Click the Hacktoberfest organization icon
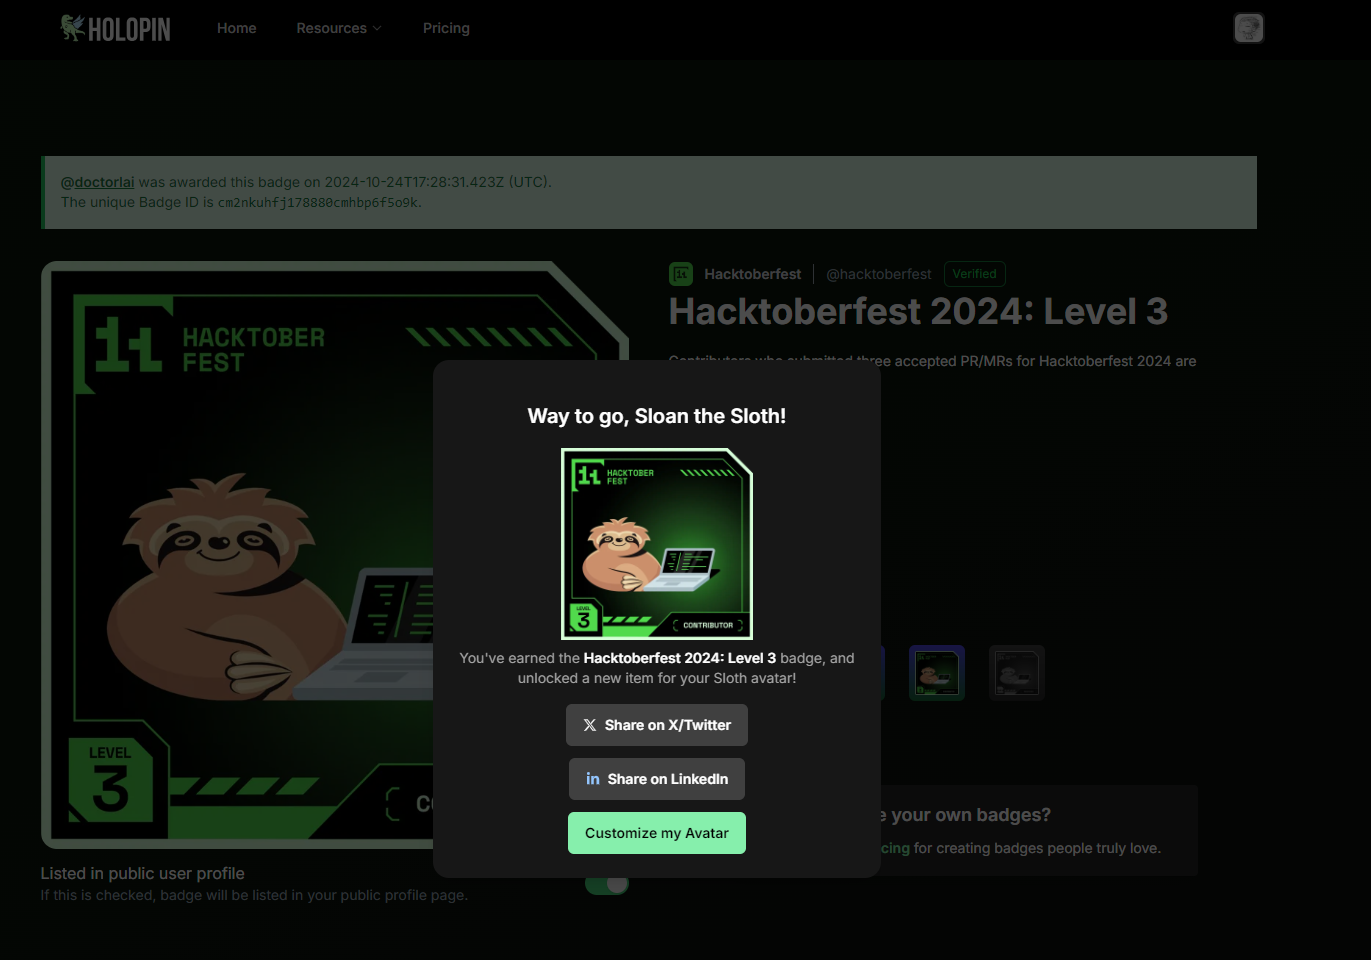1371x960 pixels. click(681, 274)
